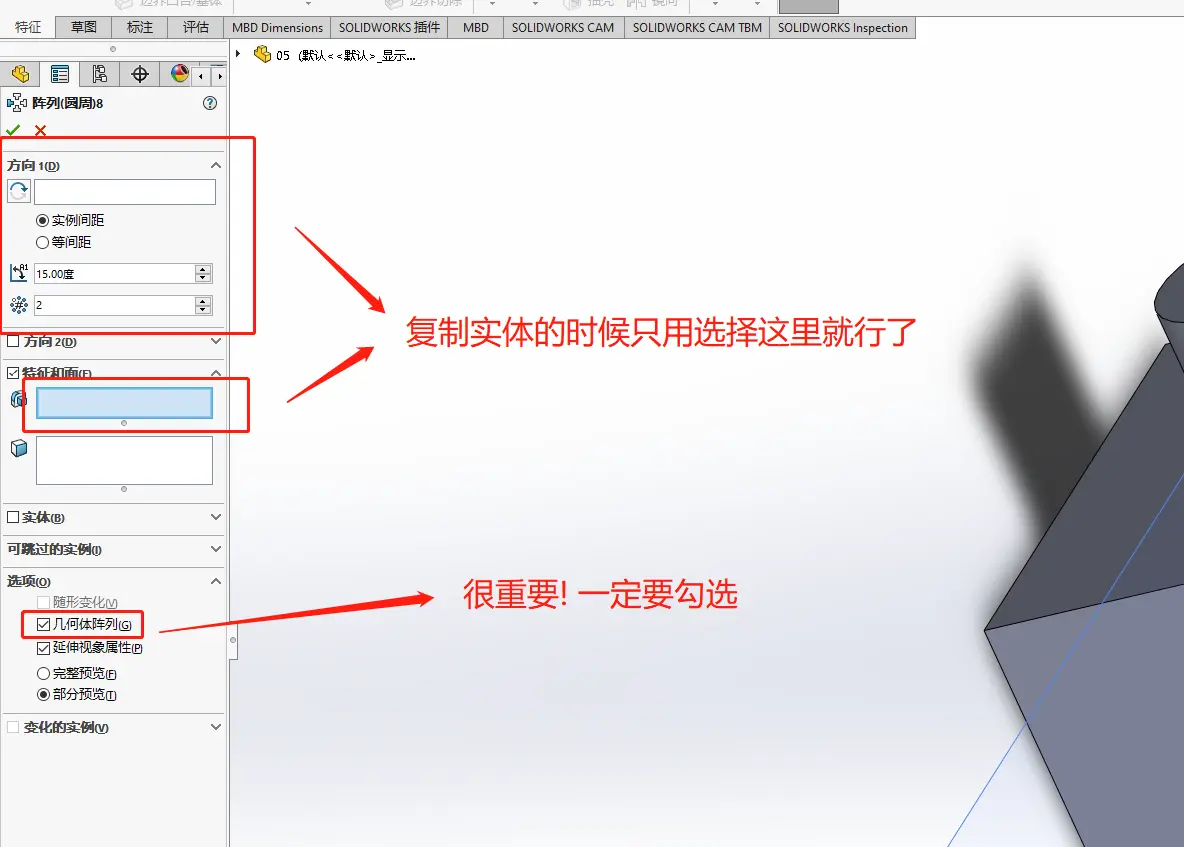Open the DisplayManager color ball tab
The height and width of the screenshot is (847, 1184).
[180, 73]
